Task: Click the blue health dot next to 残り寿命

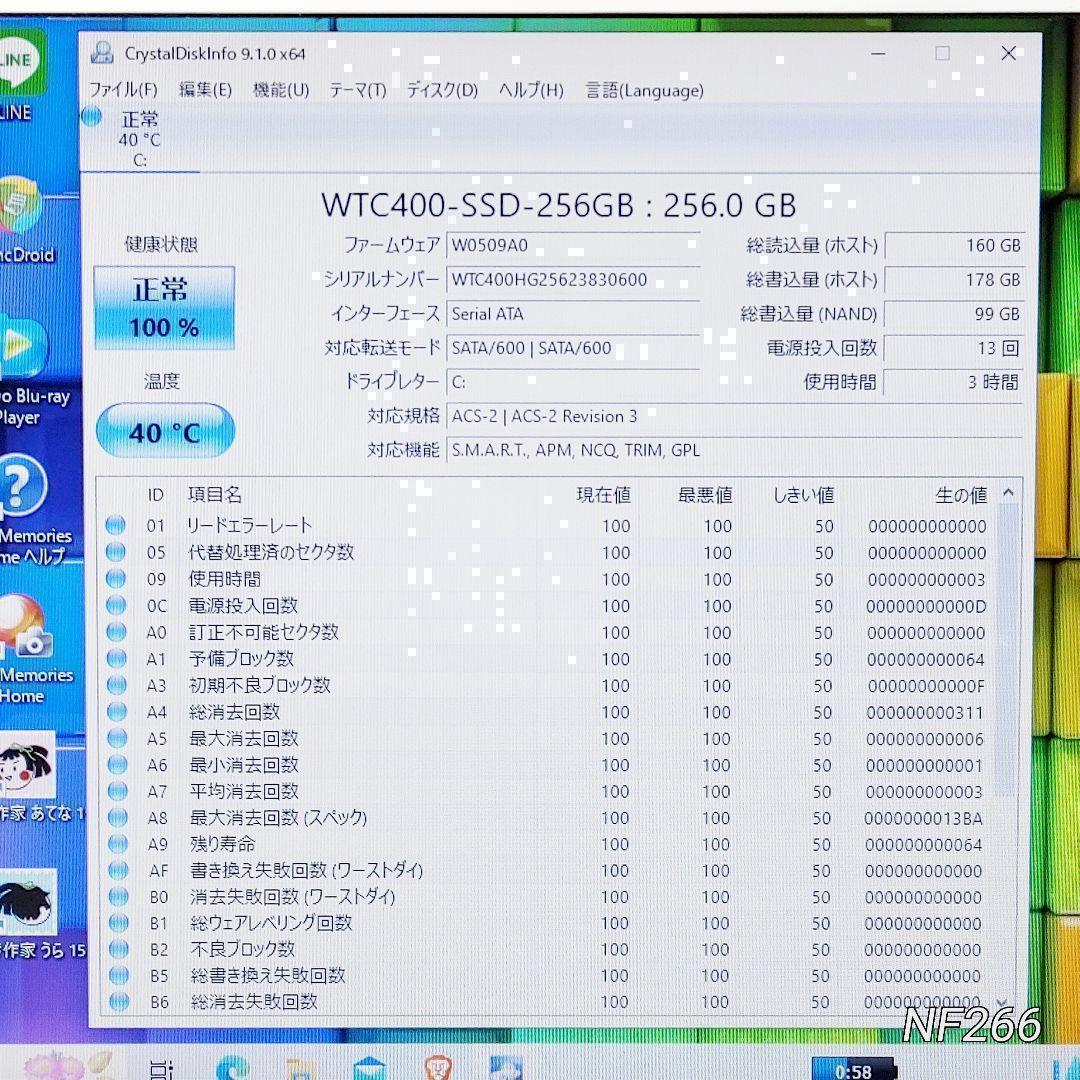Action: click(117, 844)
